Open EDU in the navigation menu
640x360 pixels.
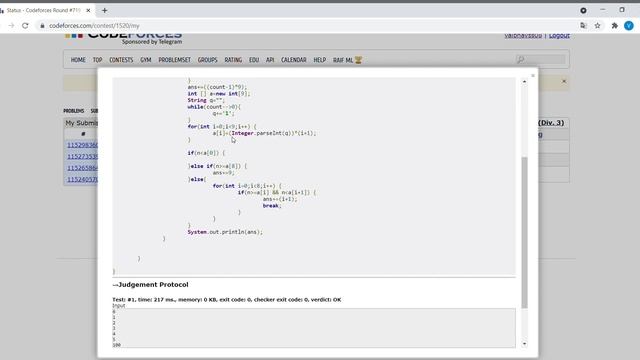point(254,60)
